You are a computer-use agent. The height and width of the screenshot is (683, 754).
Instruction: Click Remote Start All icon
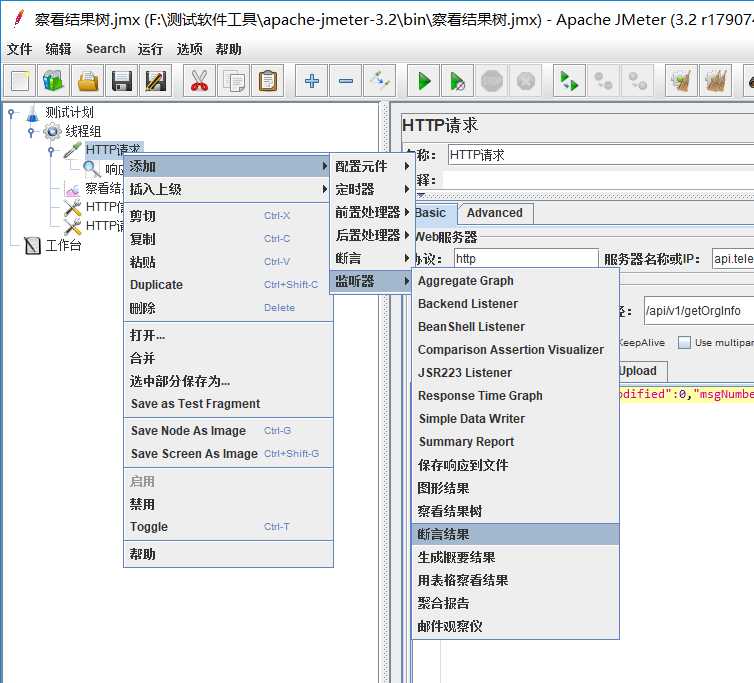(x=569, y=81)
